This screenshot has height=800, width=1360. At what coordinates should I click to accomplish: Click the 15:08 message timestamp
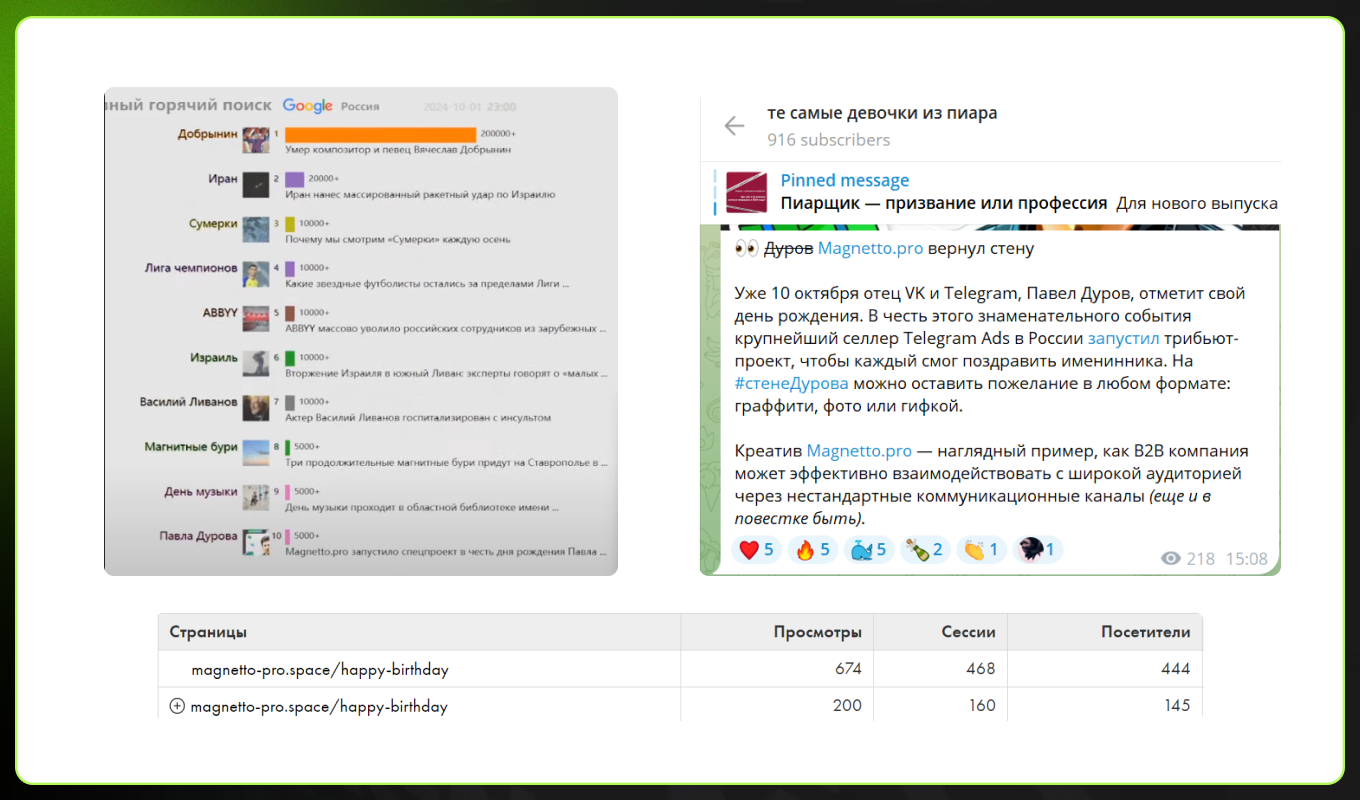pyautogui.click(x=1247, y=559)
